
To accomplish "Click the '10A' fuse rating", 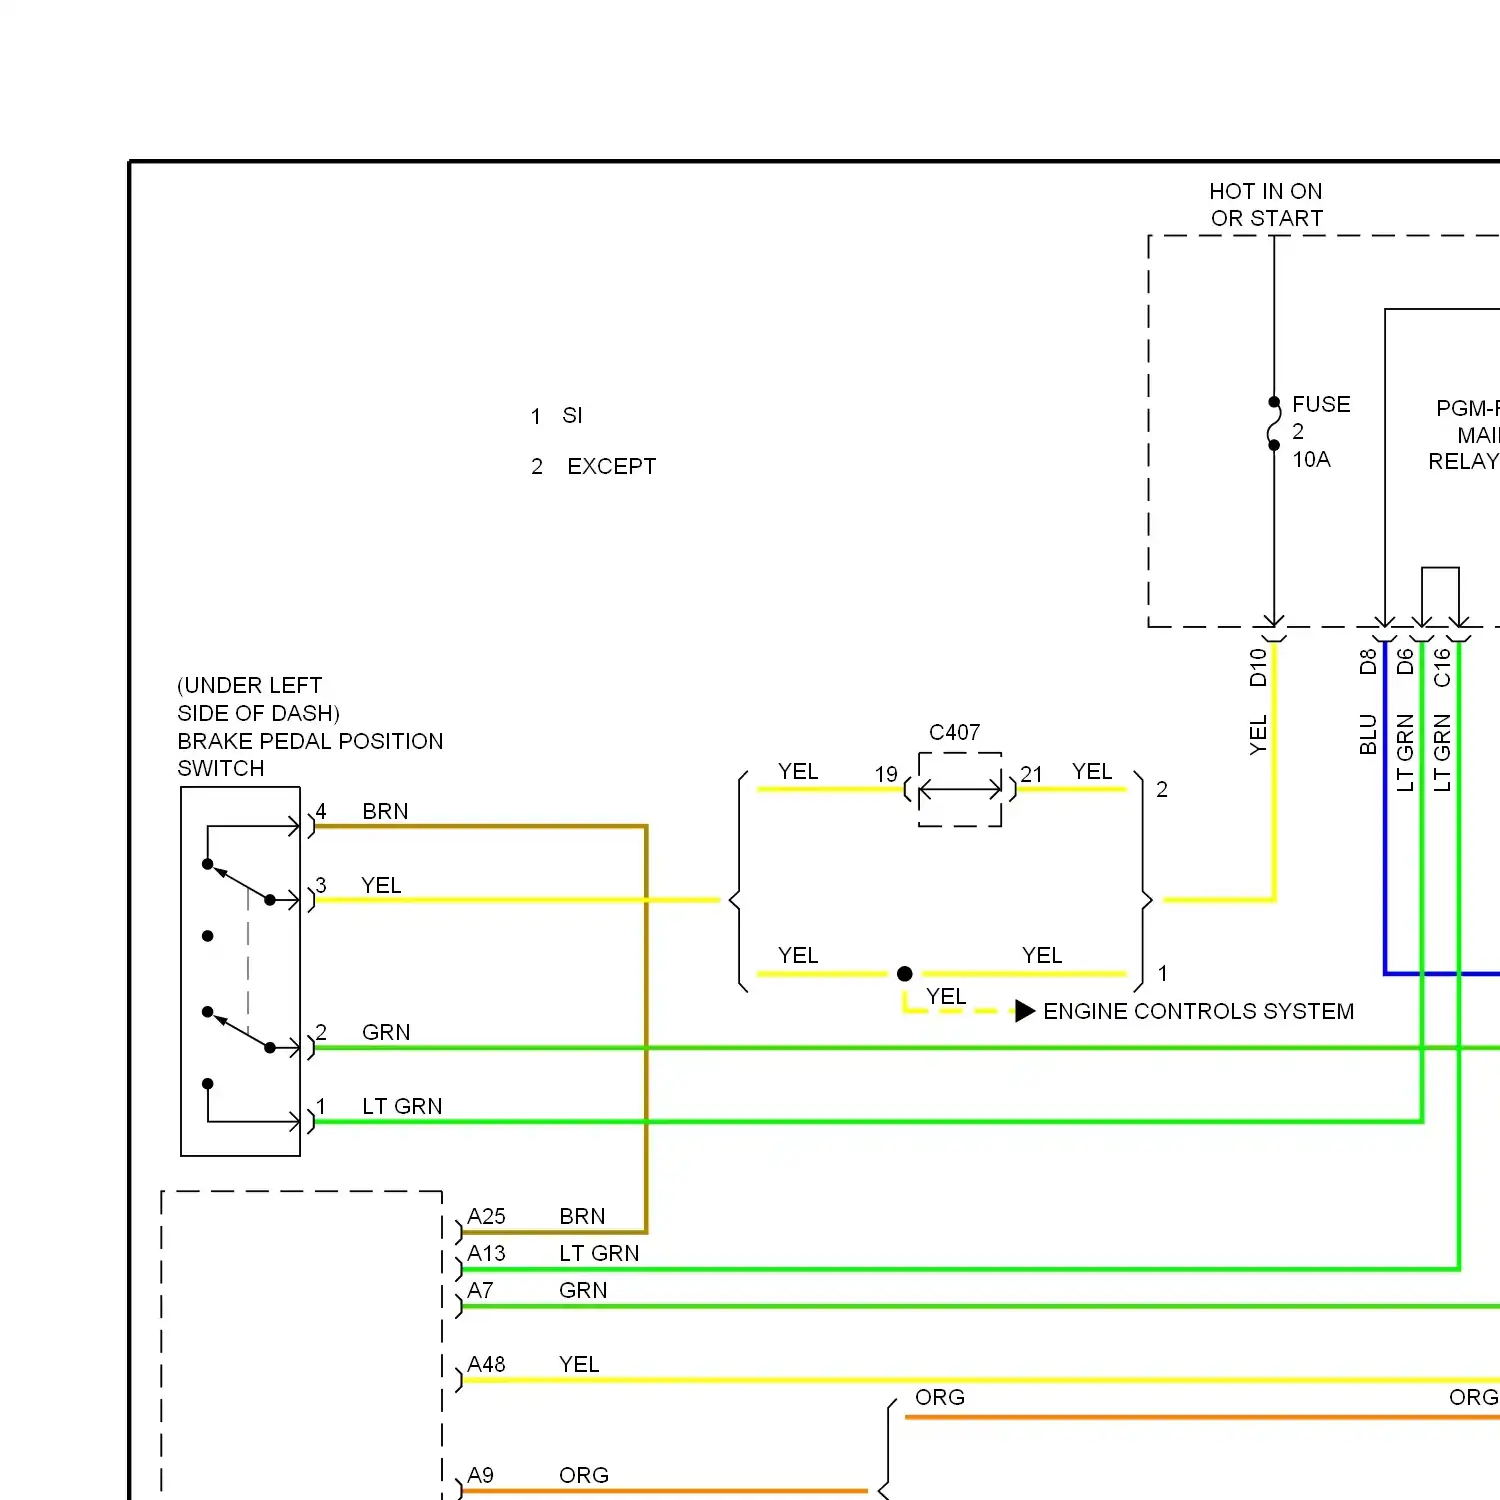I will pyautogui.click(x=1311, y=459).
